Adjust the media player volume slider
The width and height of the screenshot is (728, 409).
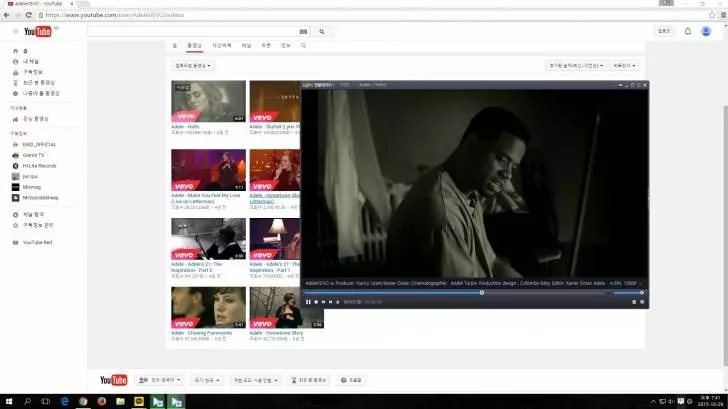pos(628,292)
